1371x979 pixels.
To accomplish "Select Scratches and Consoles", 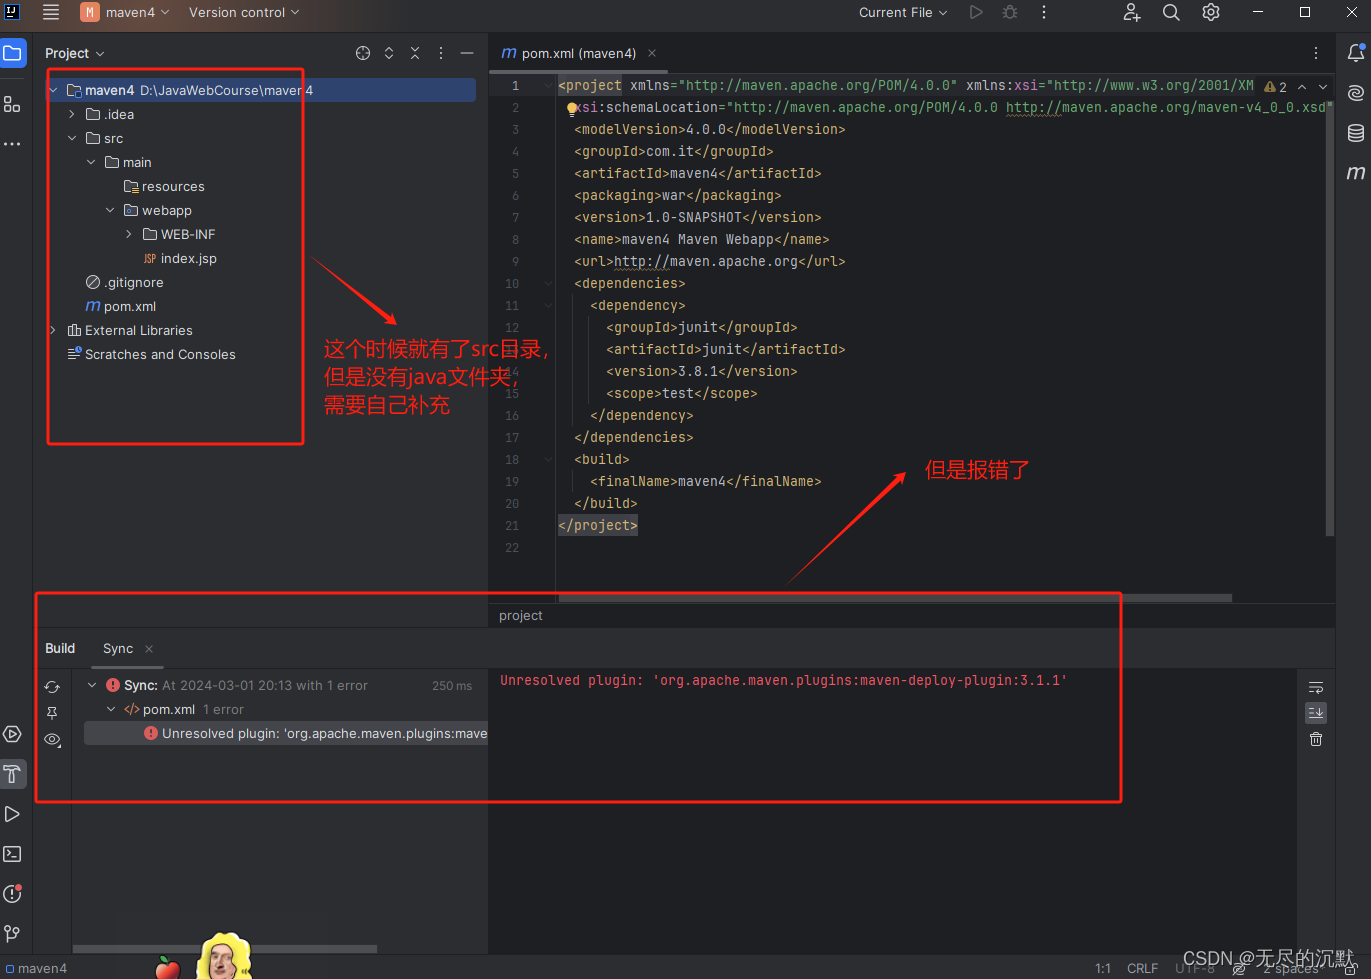I will click(151, 354).
